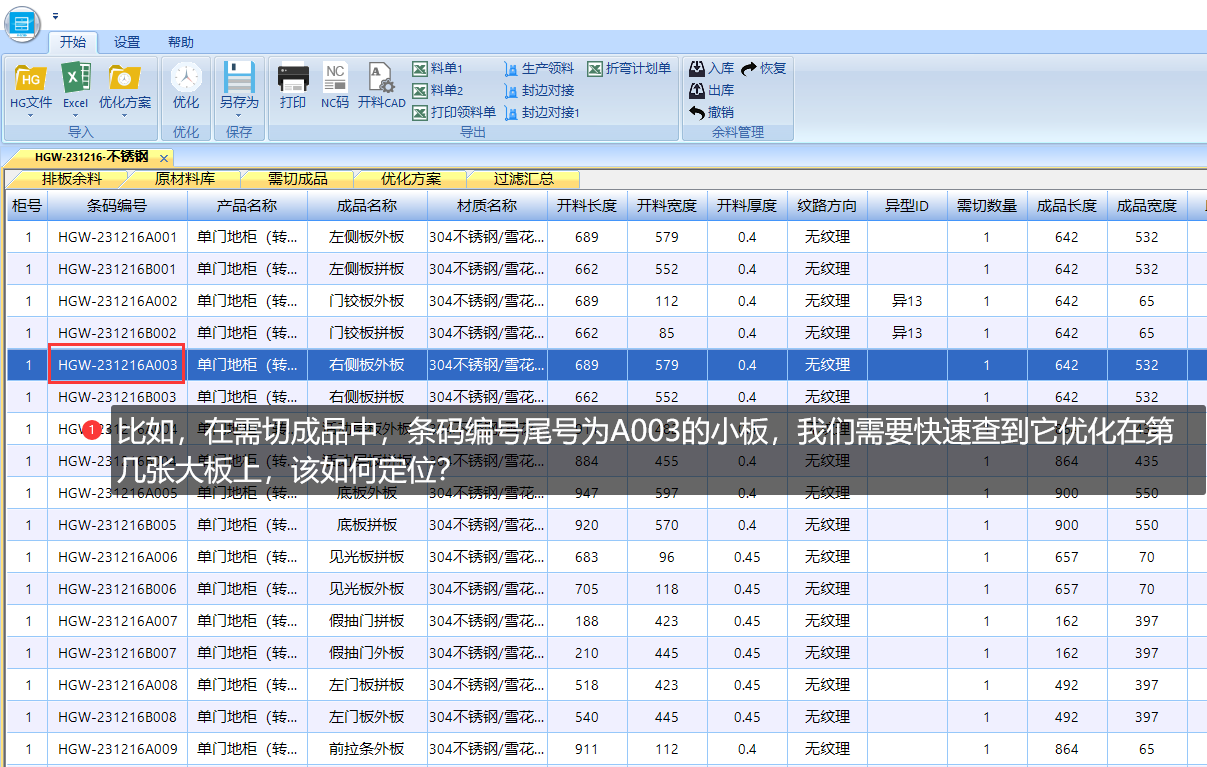
Task: Click 入库 in 余料管理
Action: tap(712, 68)
